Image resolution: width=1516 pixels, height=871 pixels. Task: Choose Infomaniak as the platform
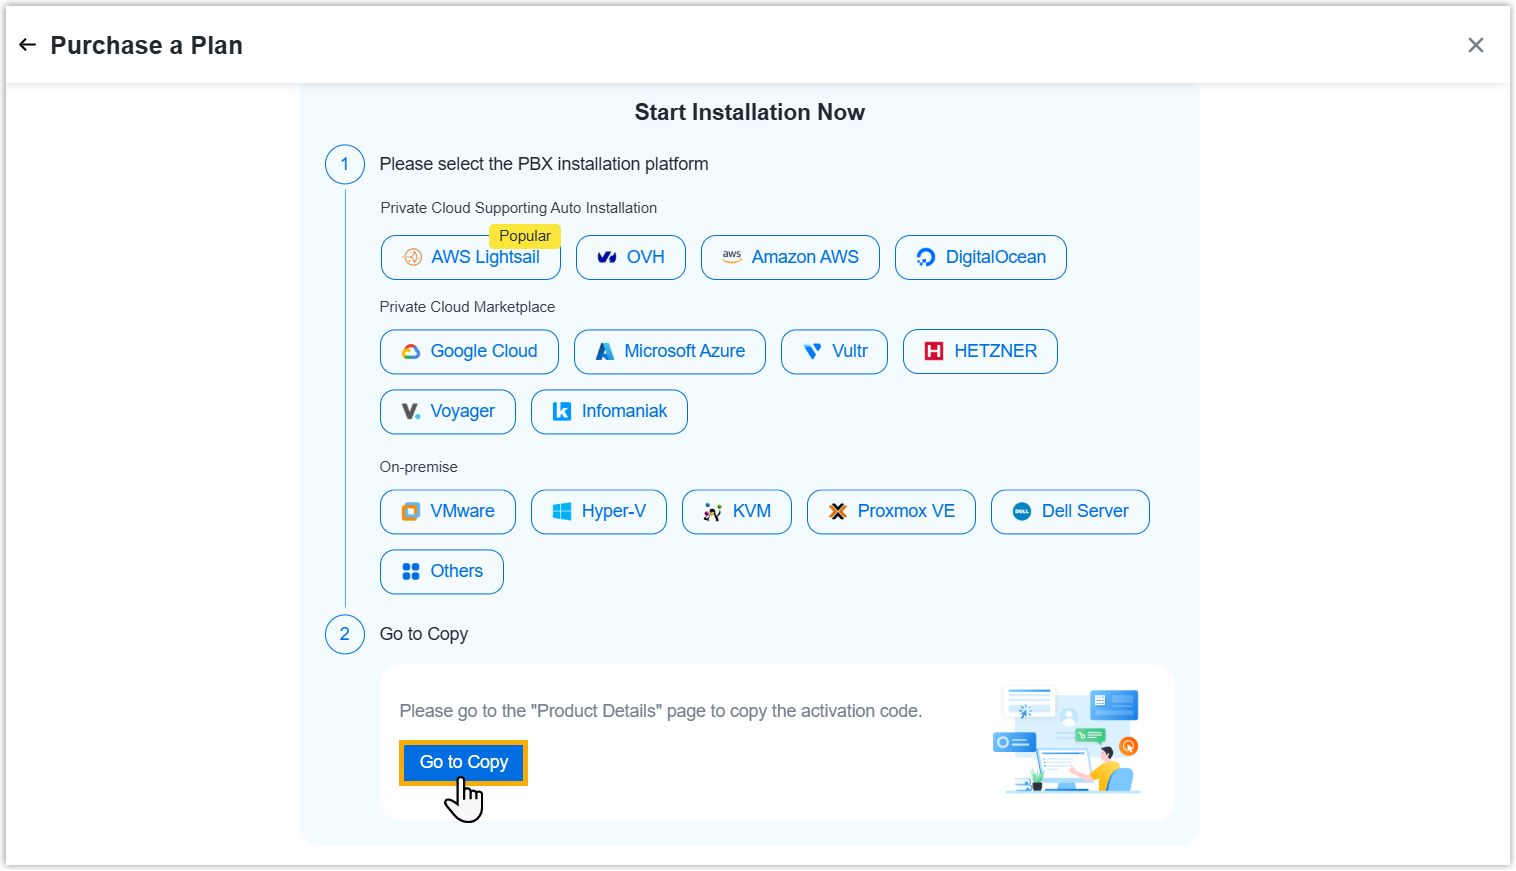(608, 412)
